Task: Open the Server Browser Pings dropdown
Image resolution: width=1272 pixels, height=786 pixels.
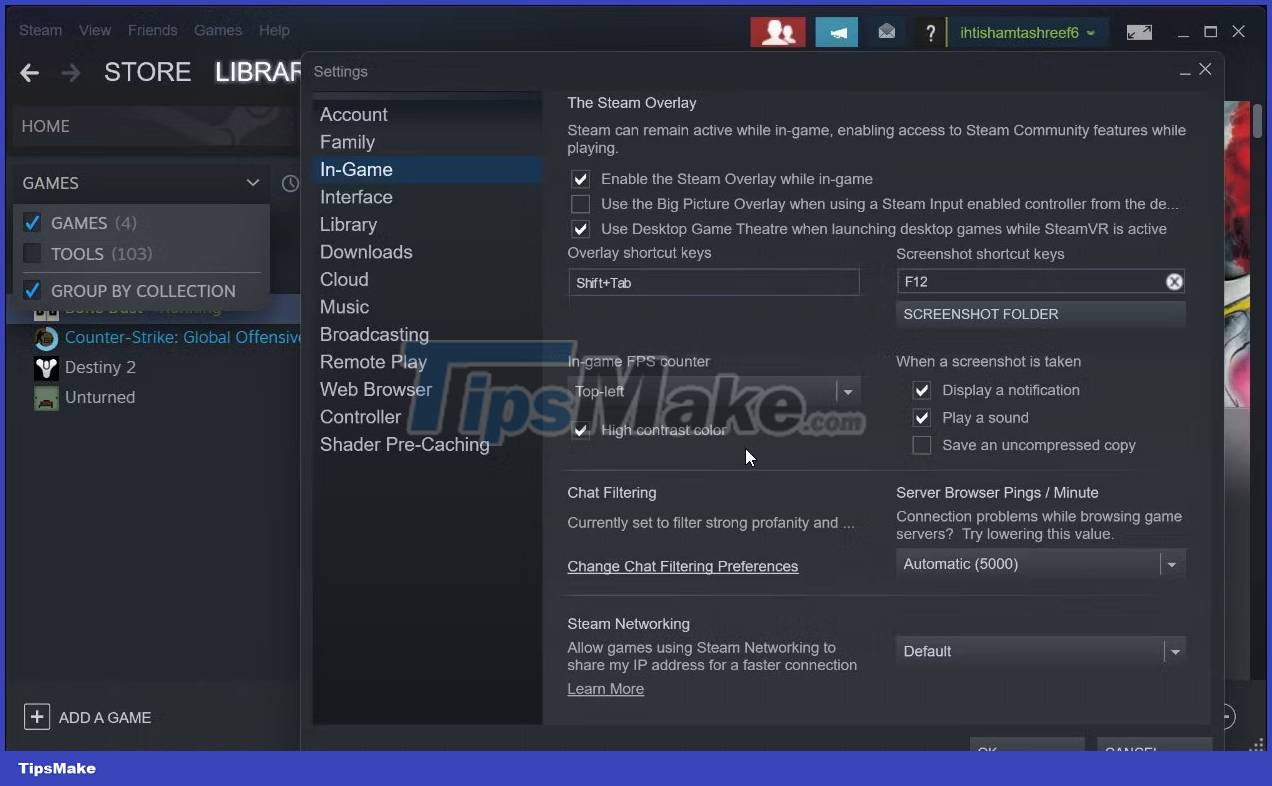Action: click(x=1171, y=564)
